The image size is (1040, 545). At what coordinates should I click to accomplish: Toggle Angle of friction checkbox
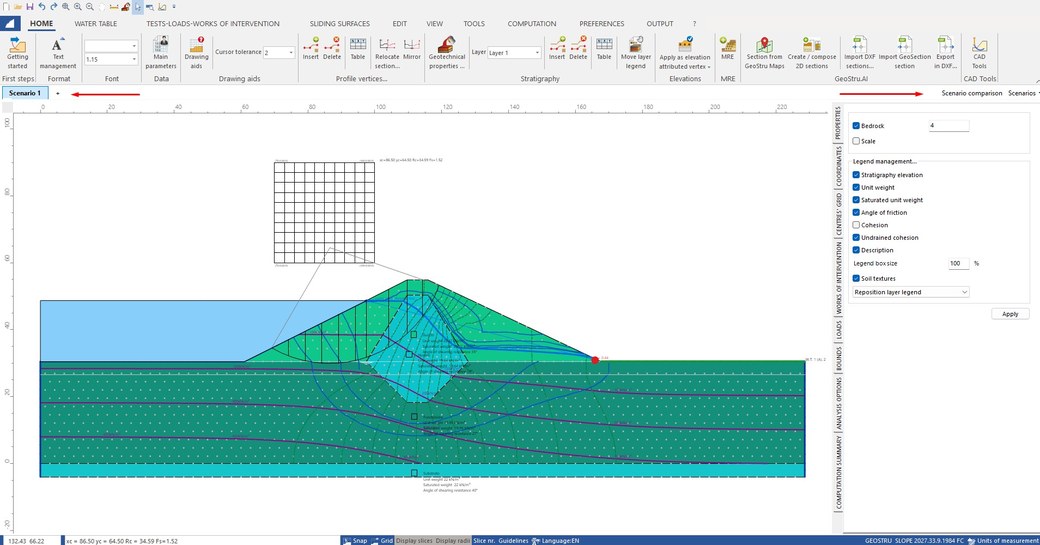coord(856,212)
